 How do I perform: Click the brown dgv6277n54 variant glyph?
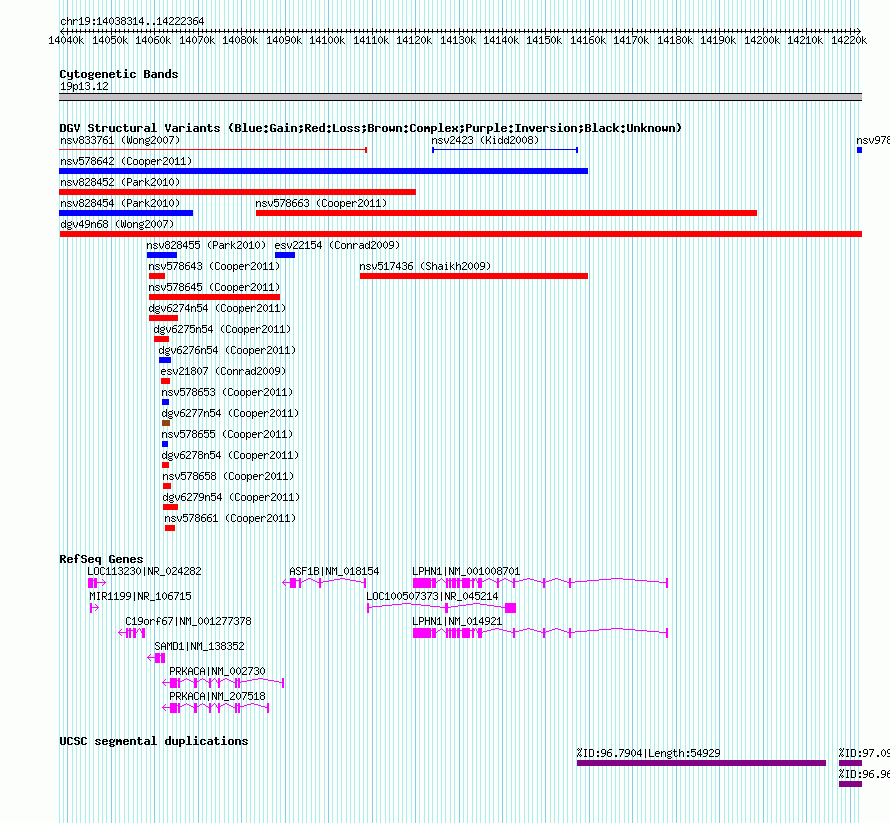tap(166, 423)
